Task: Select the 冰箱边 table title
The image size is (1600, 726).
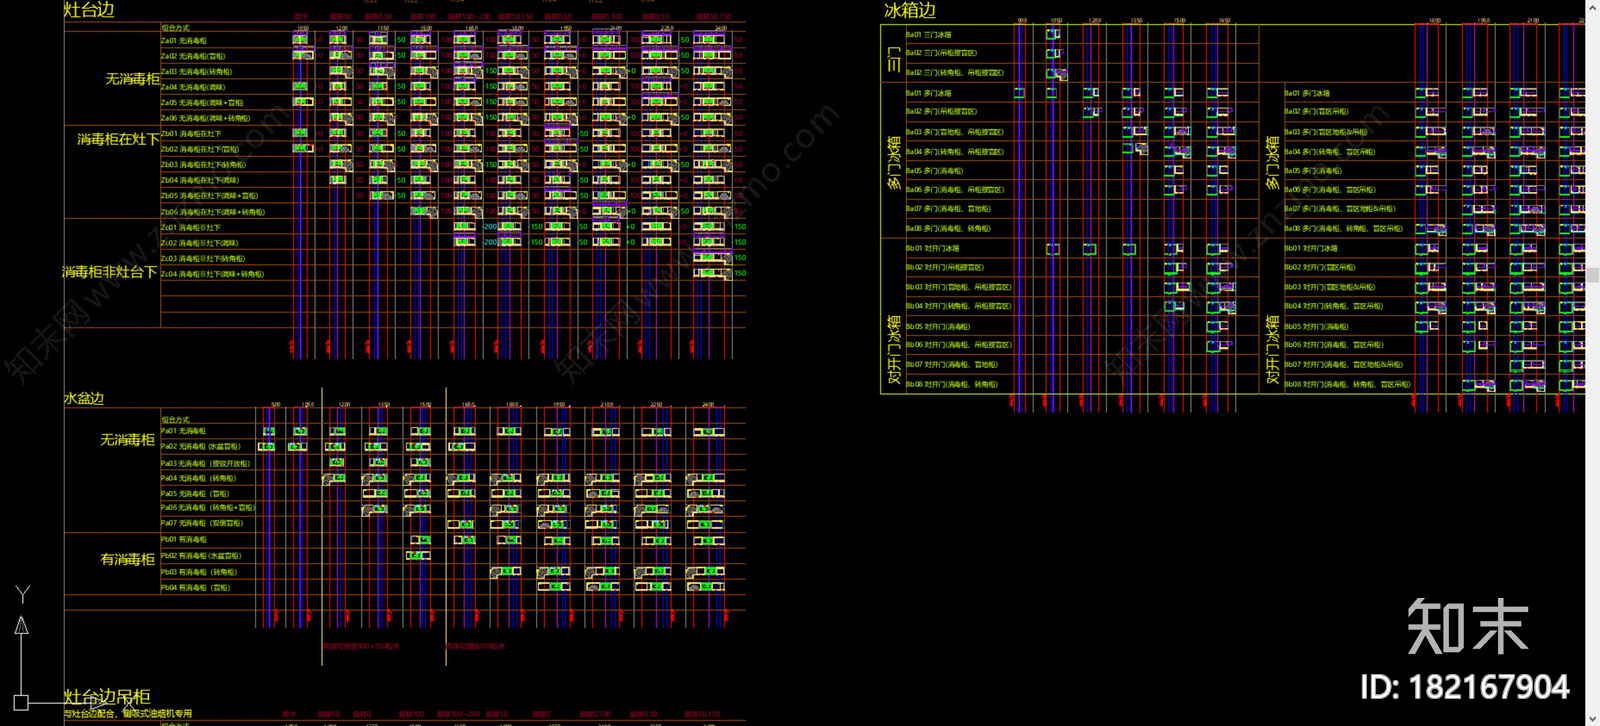Action: coord(909,10)
